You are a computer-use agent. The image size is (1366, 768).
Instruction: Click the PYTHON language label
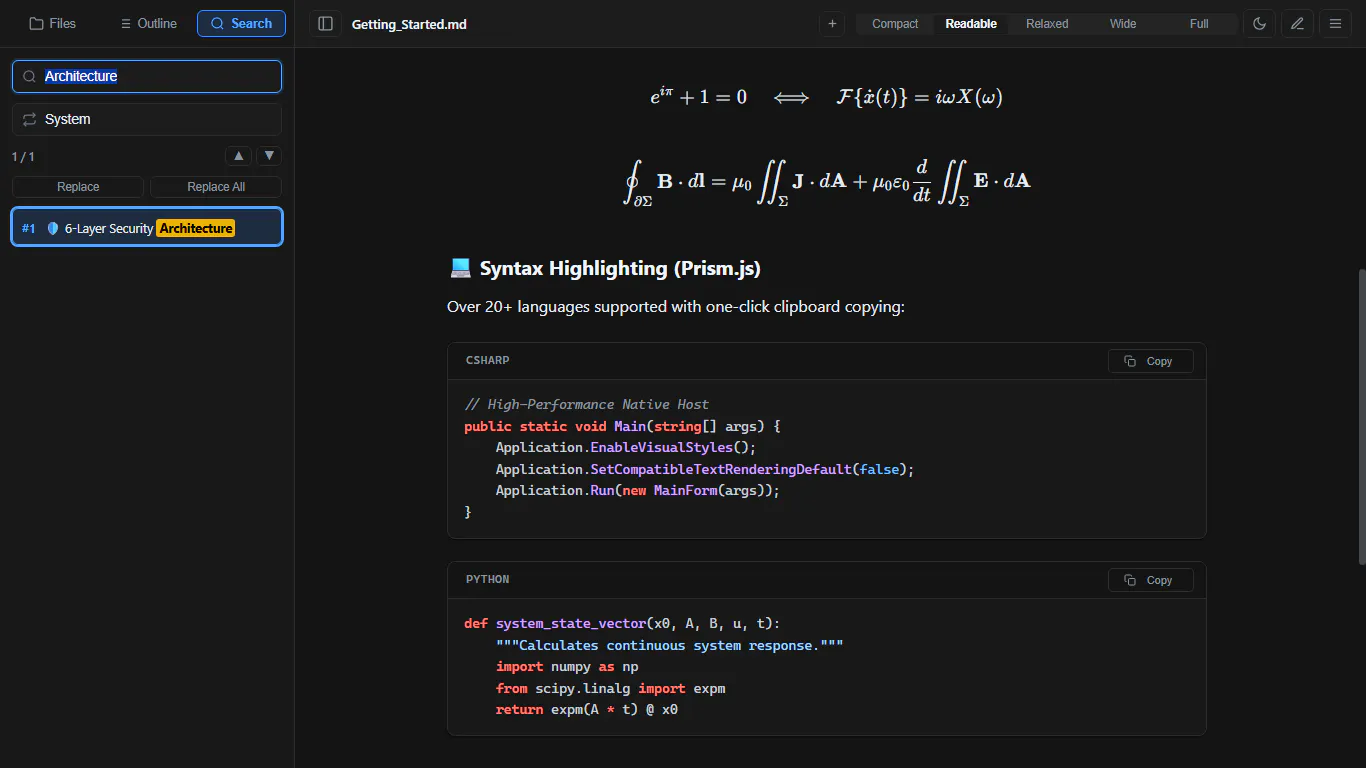(x=487, y=579)
